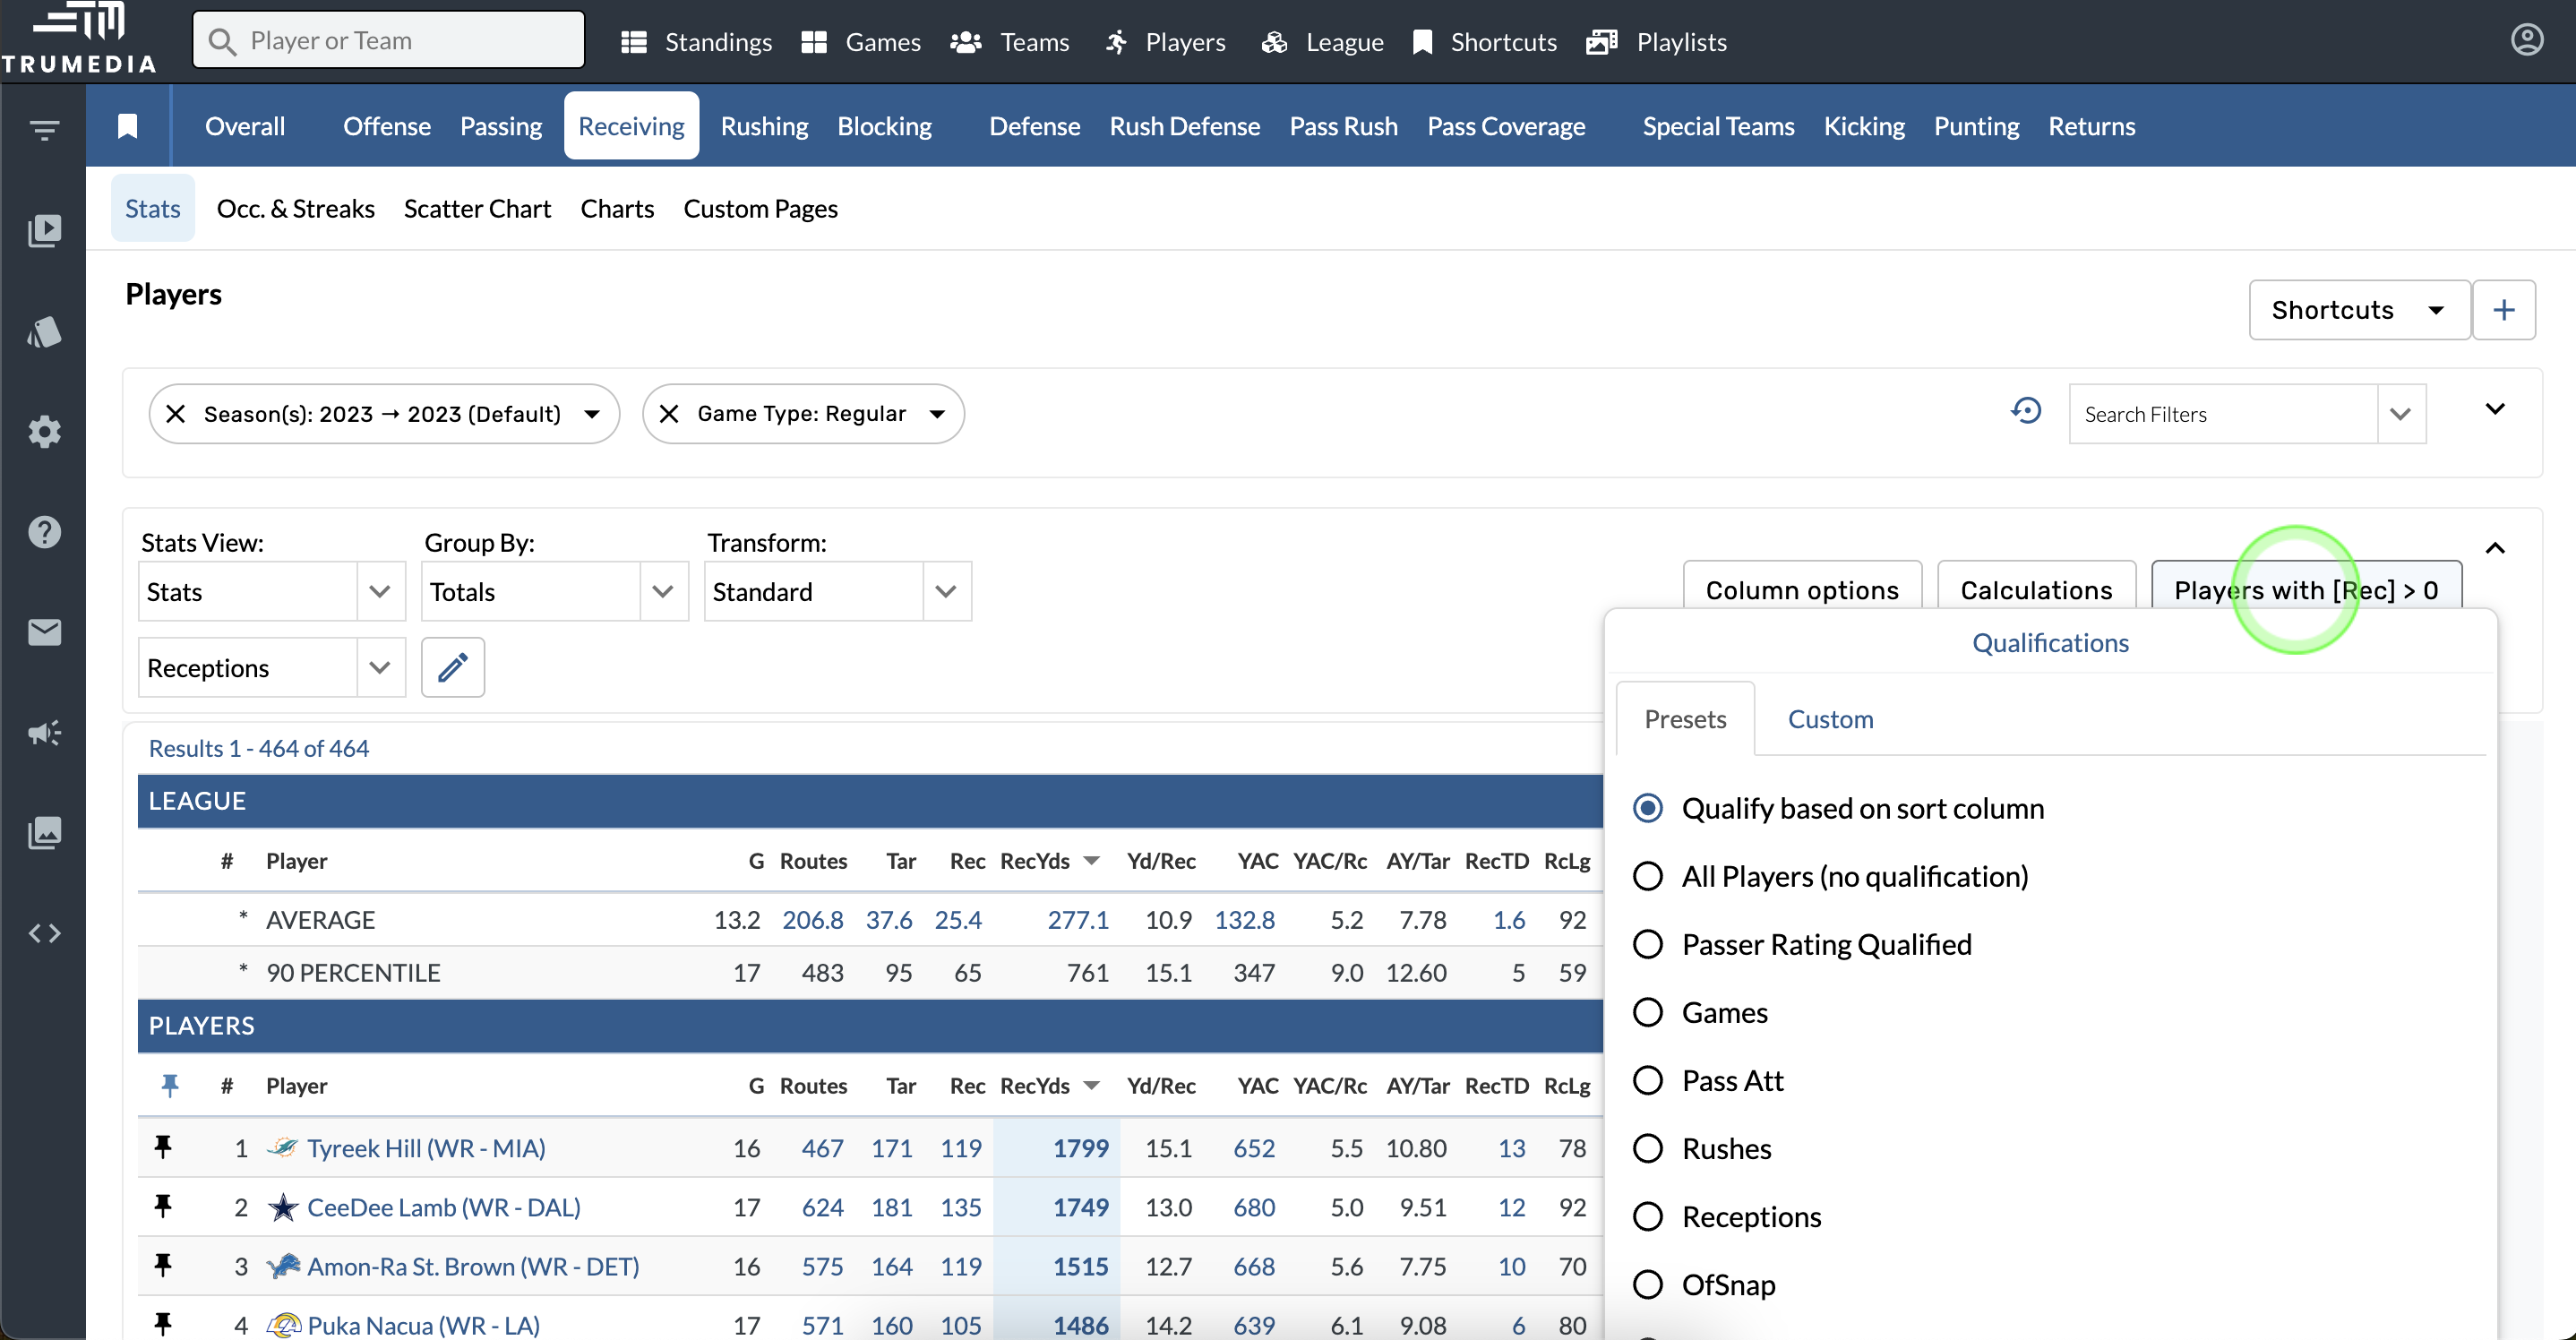Open CeeDee Lamb player link
Viewport: 2576px width, 1340px height.
tap(443, 1207)
